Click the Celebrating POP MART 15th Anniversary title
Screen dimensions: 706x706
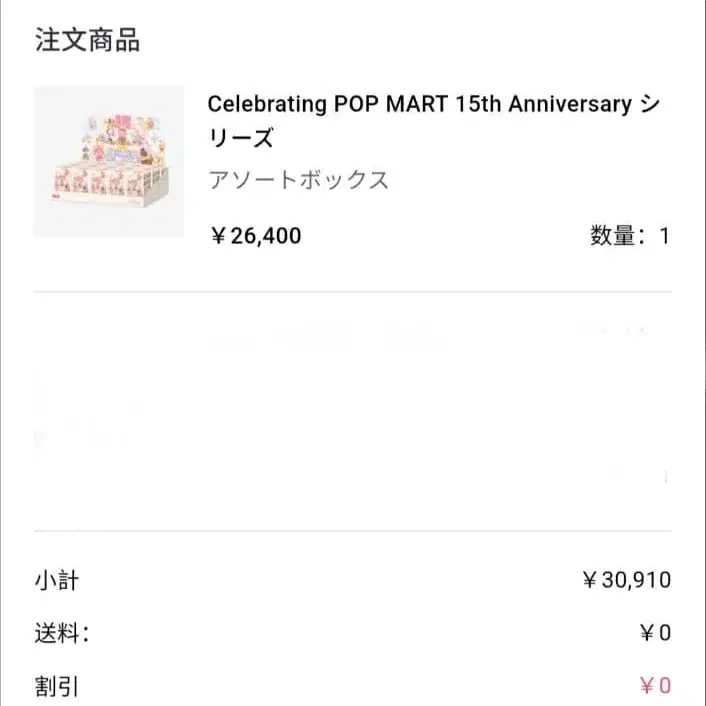click(420, 104)
